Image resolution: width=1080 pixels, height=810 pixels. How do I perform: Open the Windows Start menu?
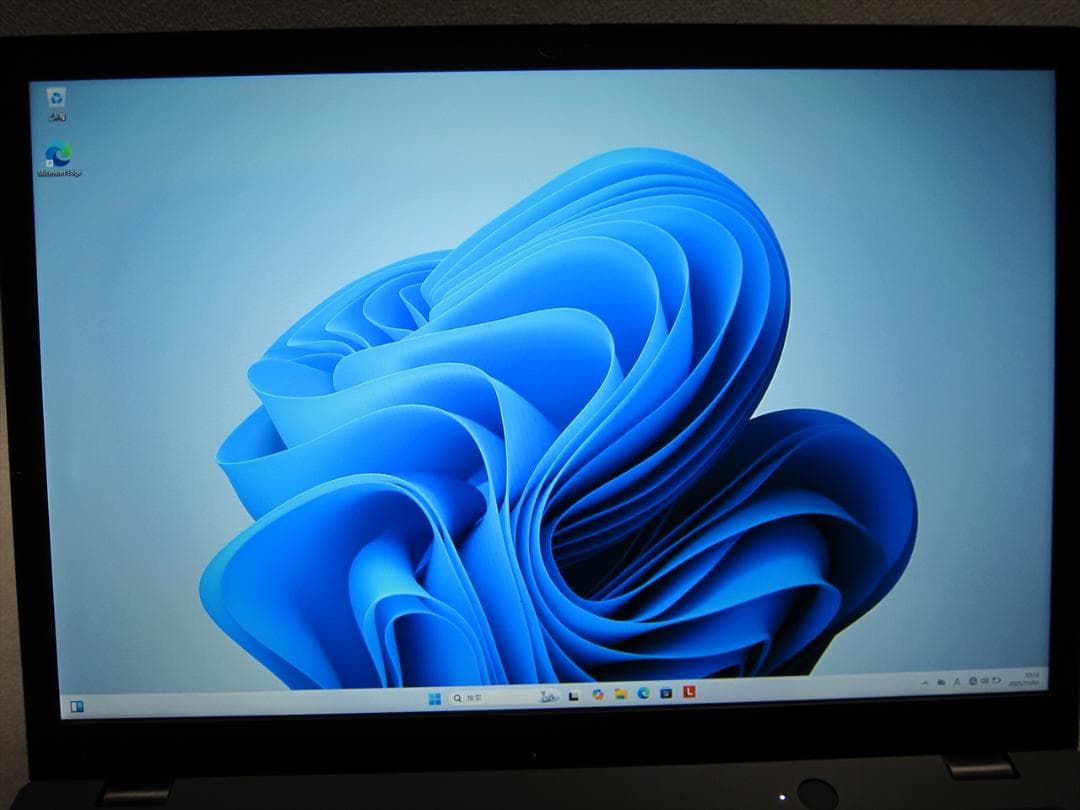[x=434, y=698]
